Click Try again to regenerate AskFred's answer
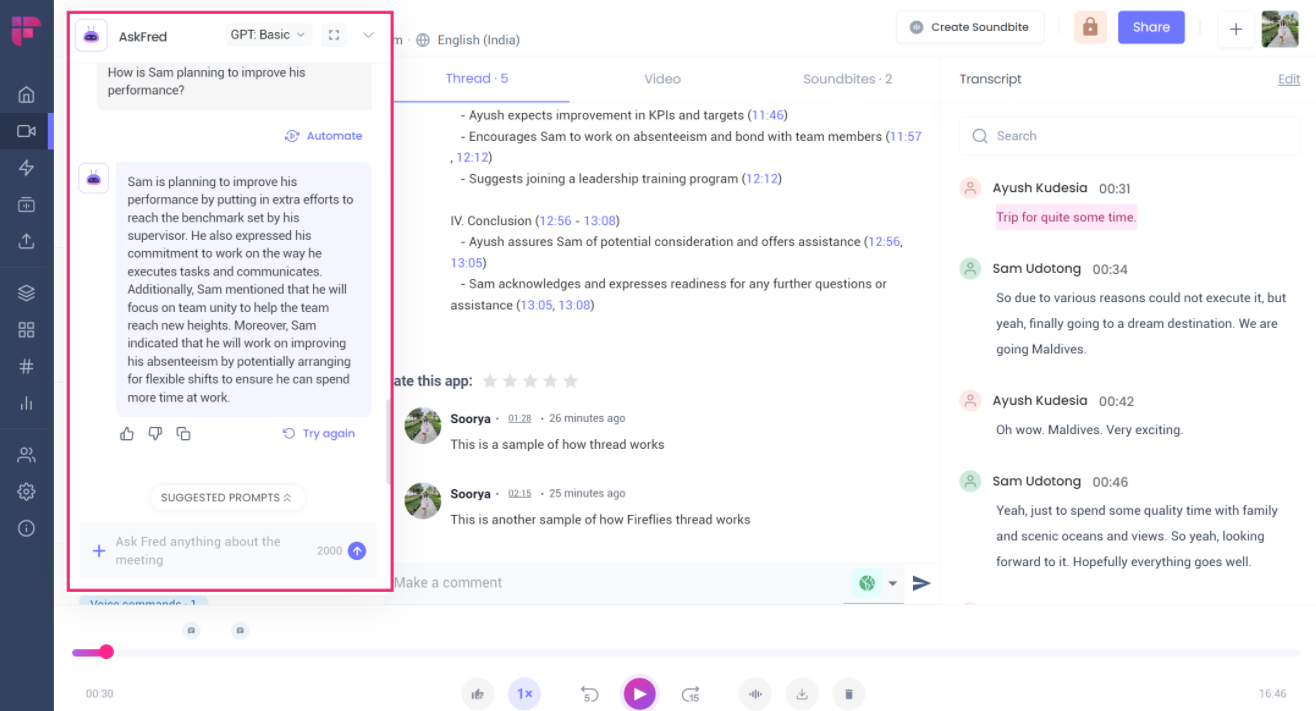Screen dimensions: 1316x711 click(x=319, y=433)
